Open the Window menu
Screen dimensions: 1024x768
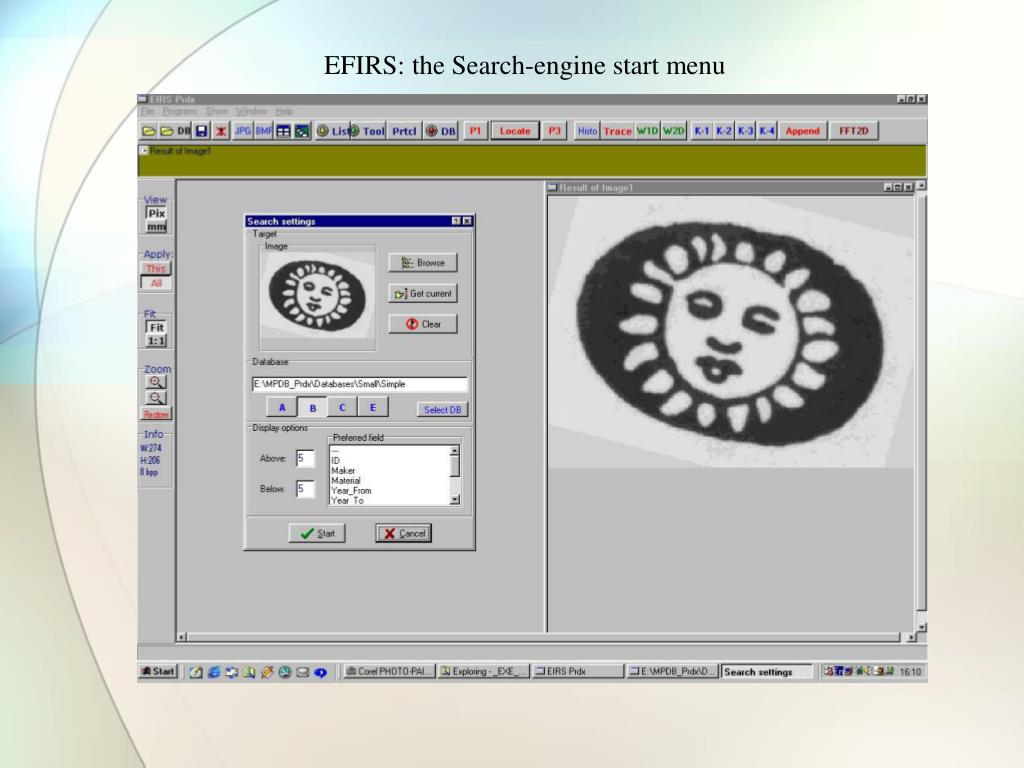(x=251, y=112)
